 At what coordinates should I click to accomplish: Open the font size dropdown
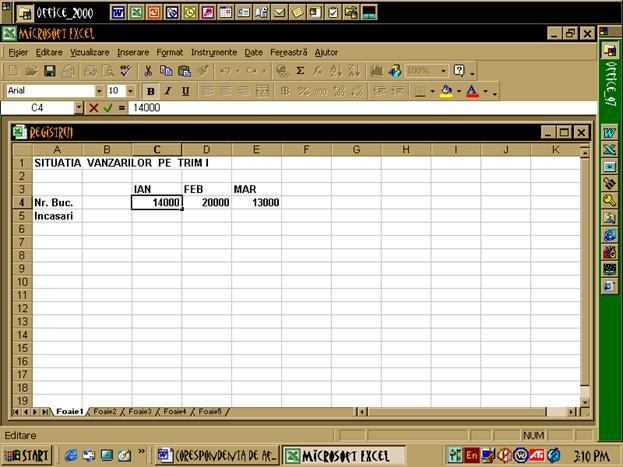coord(130,91)
